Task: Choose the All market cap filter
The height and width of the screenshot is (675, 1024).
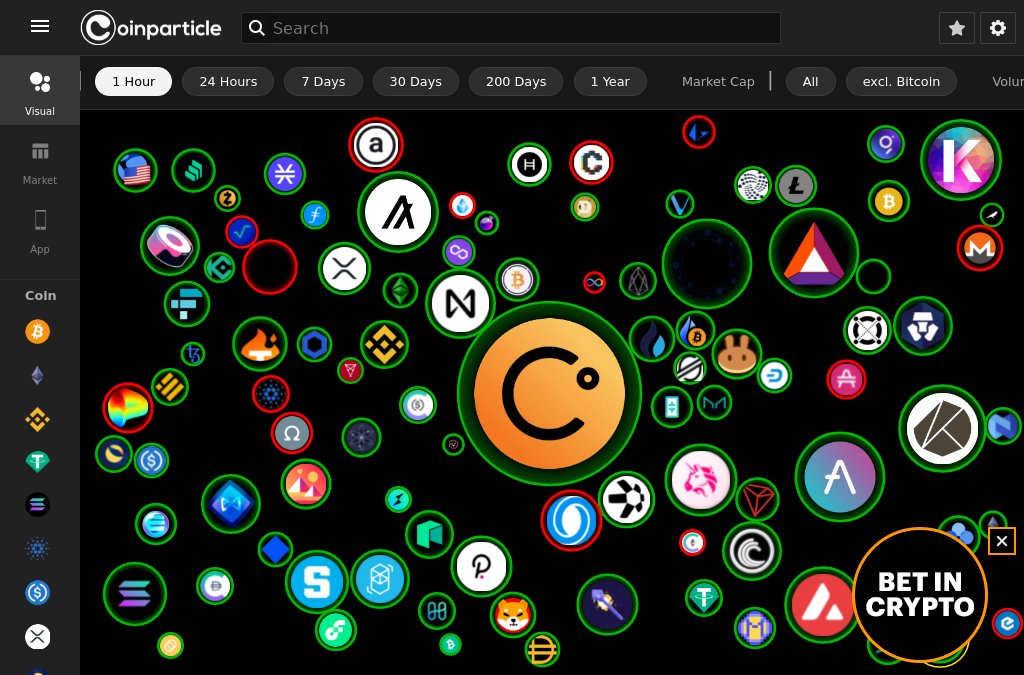Action: (810, 82)
